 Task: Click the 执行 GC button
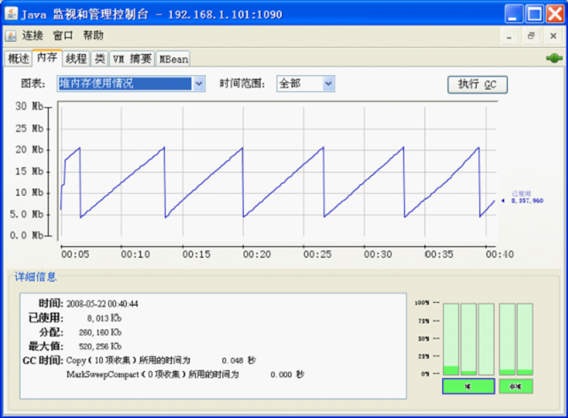click(477, 85)
